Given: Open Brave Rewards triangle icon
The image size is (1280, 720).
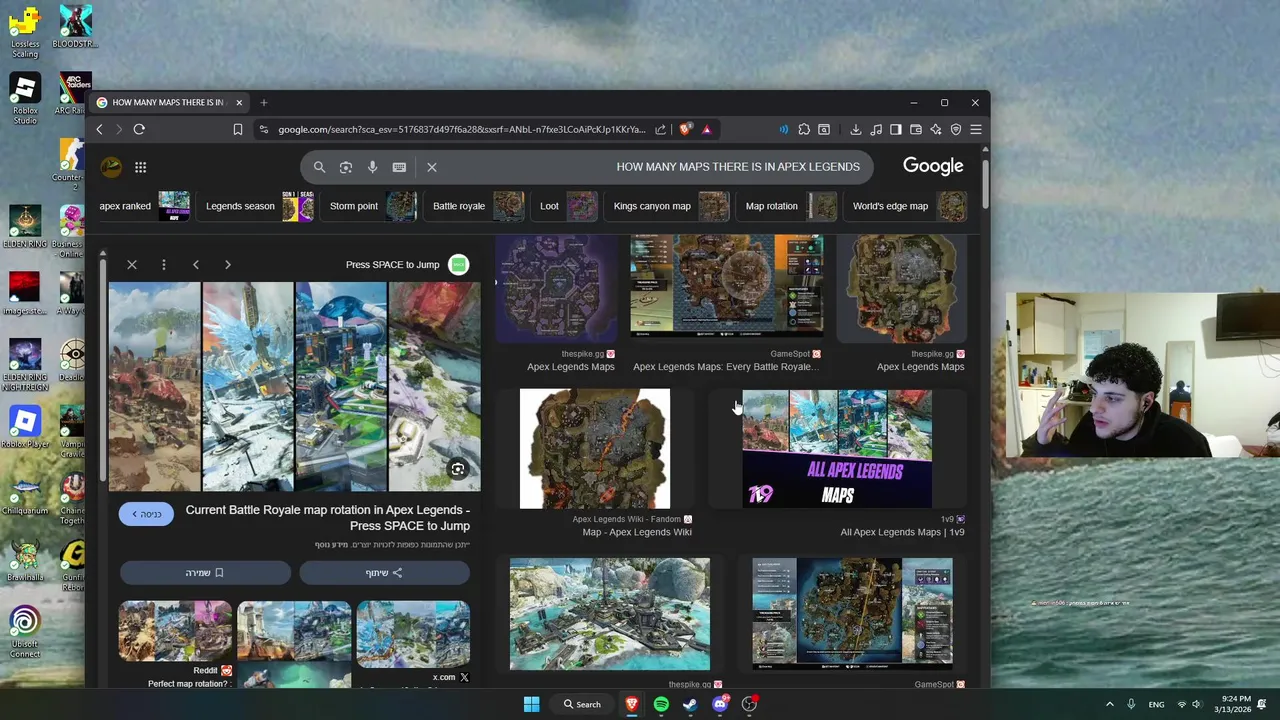Looking at the screenshot, I should tap(706, 129).
